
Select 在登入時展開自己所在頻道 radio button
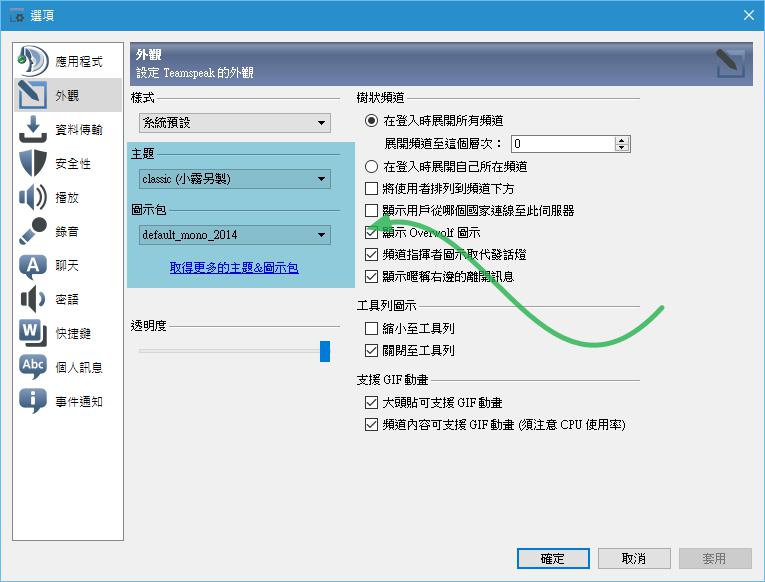tap(371, 167)
